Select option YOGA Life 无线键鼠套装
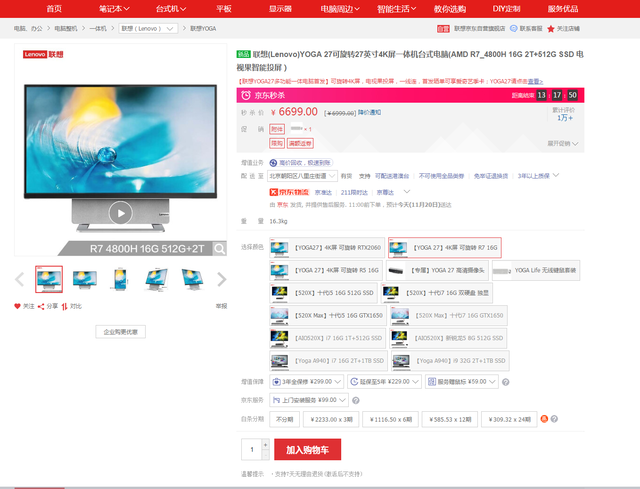This screenshot has height=489, width=640. pyautogui.click(x=536, y=270)
